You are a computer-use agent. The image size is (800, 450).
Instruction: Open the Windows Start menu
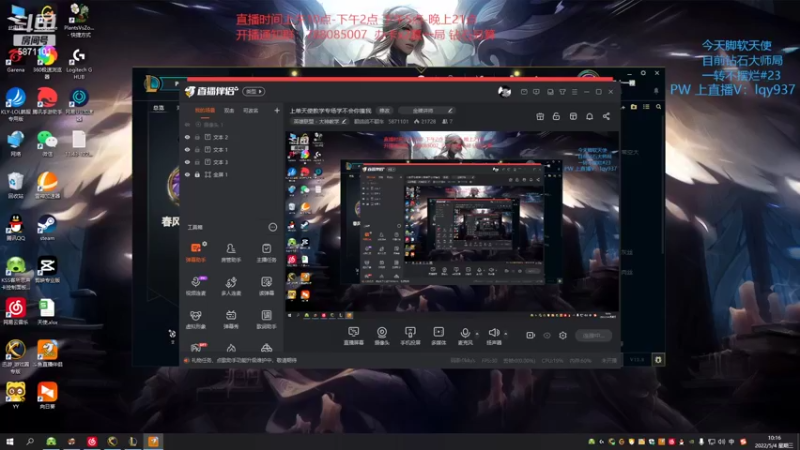9,441
